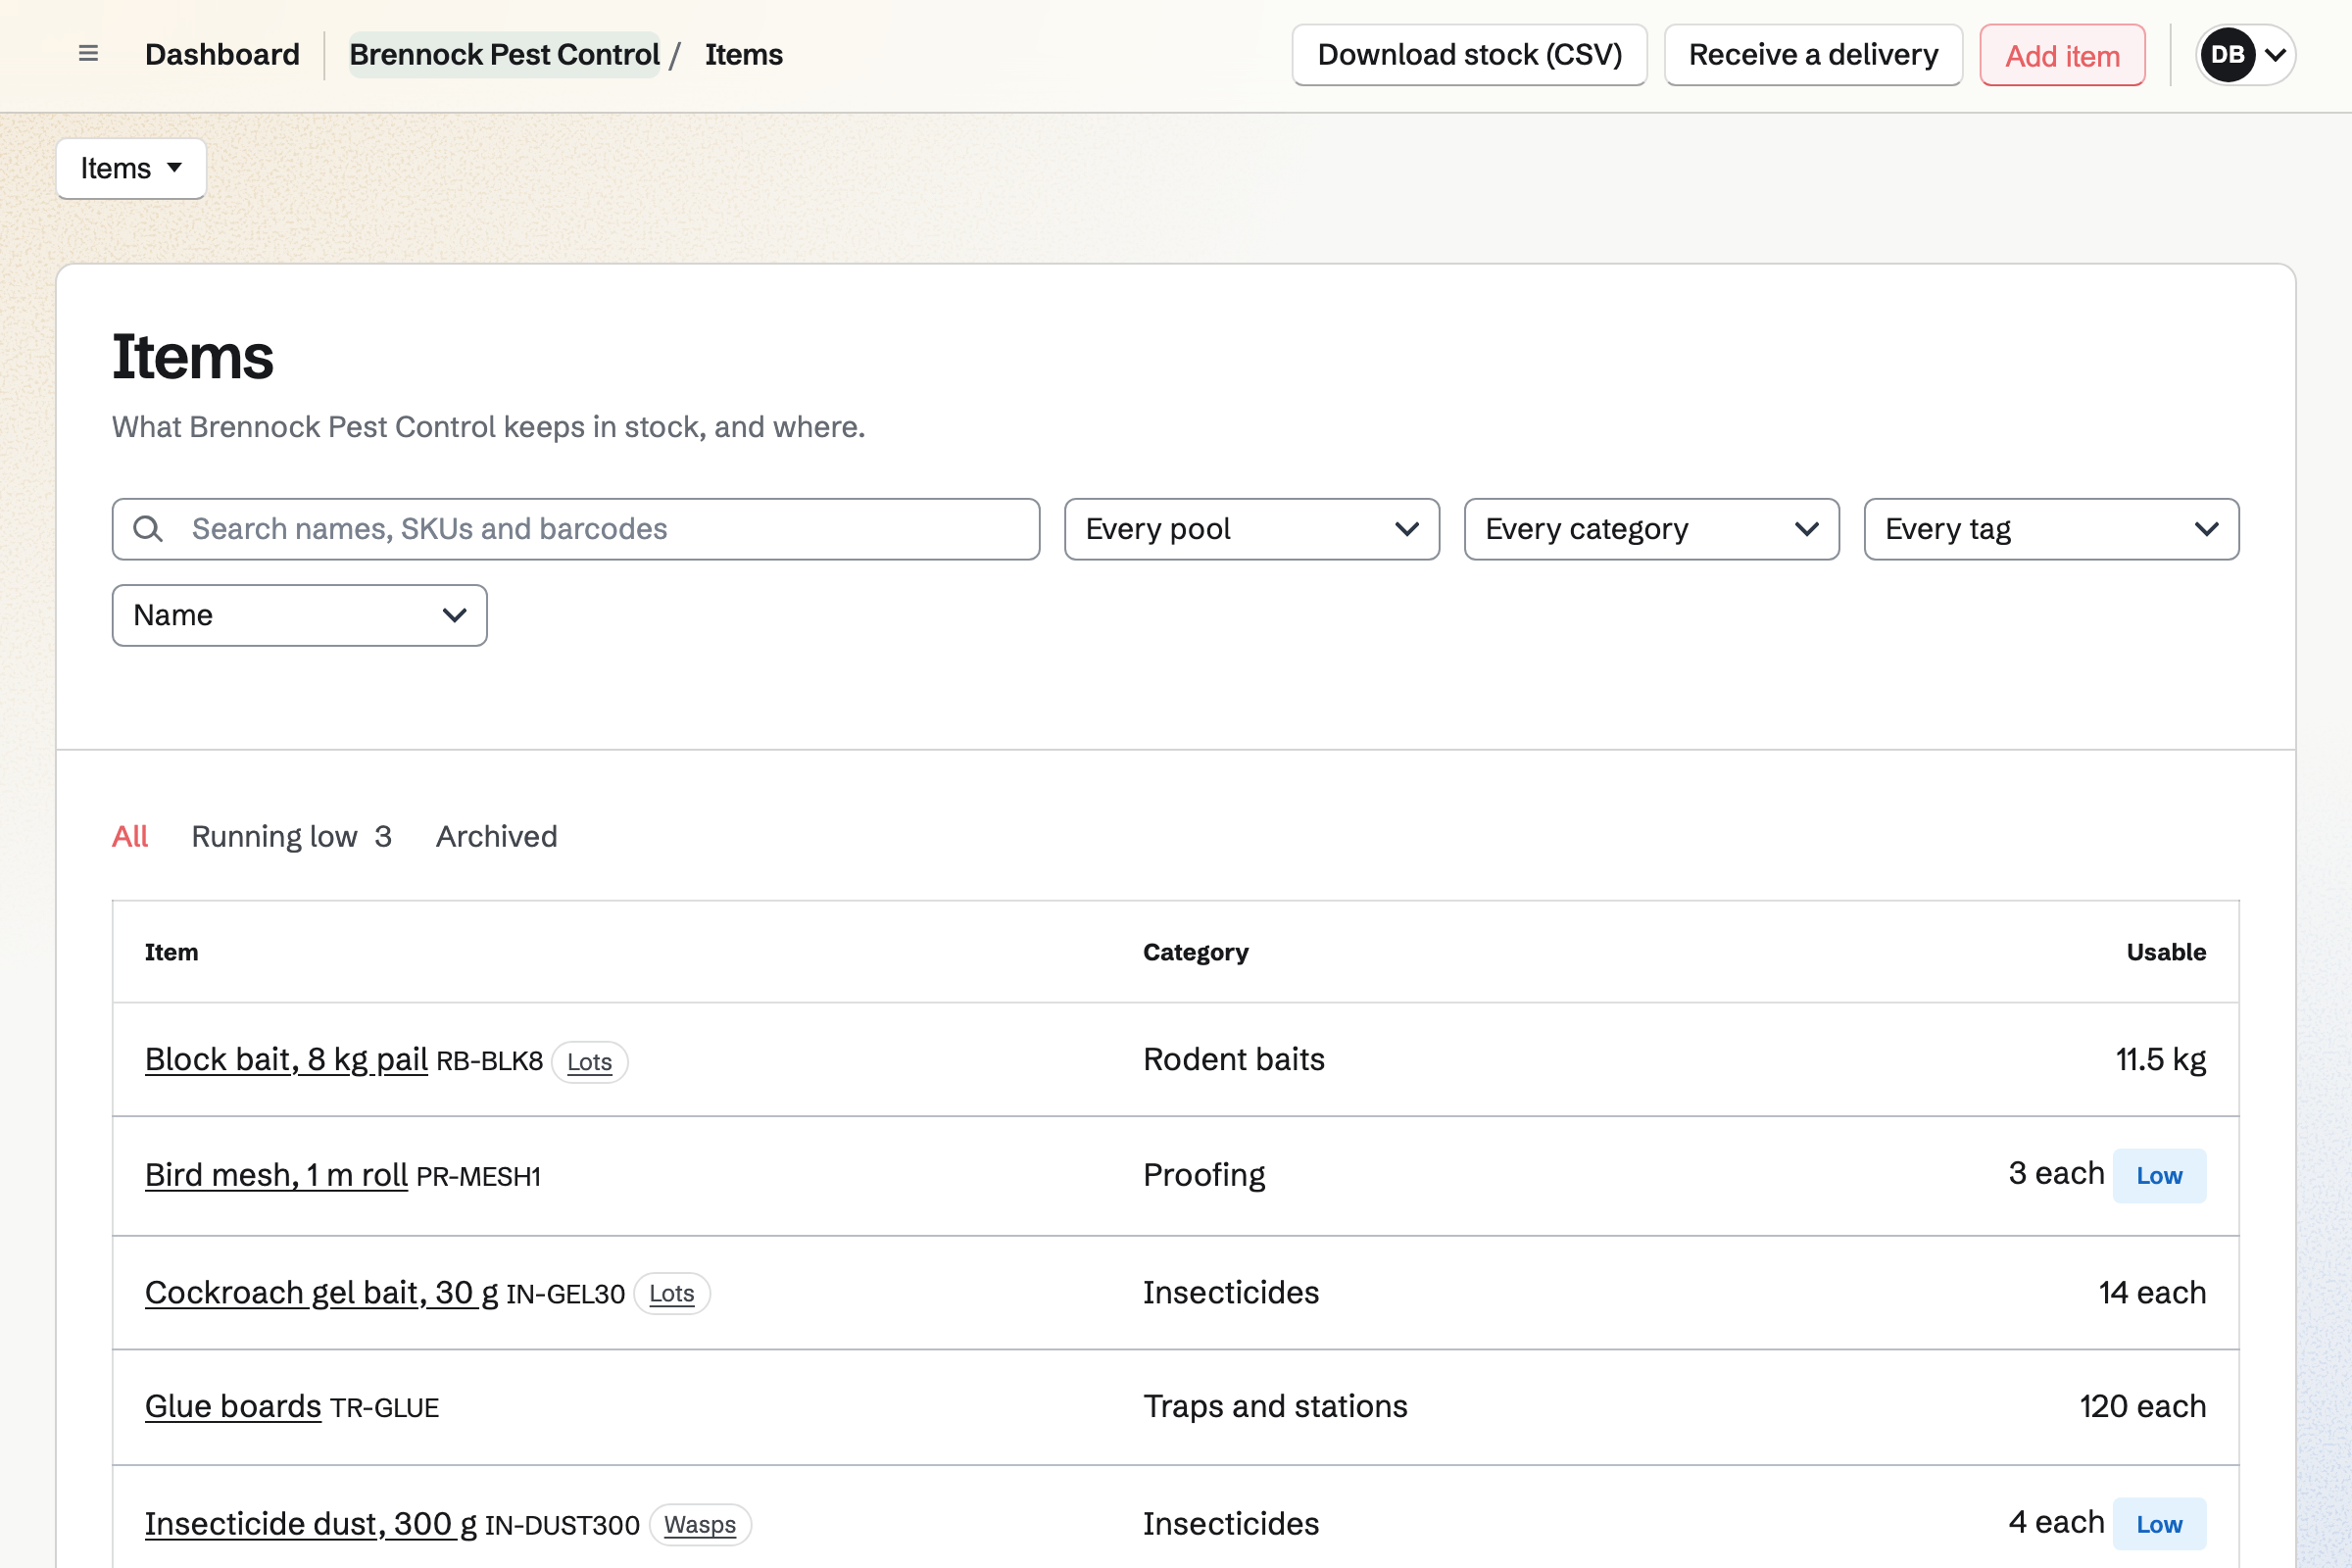Open the Items section dropdown
The width and height of the screenshot is (2352, 1568).
point(131,168)
